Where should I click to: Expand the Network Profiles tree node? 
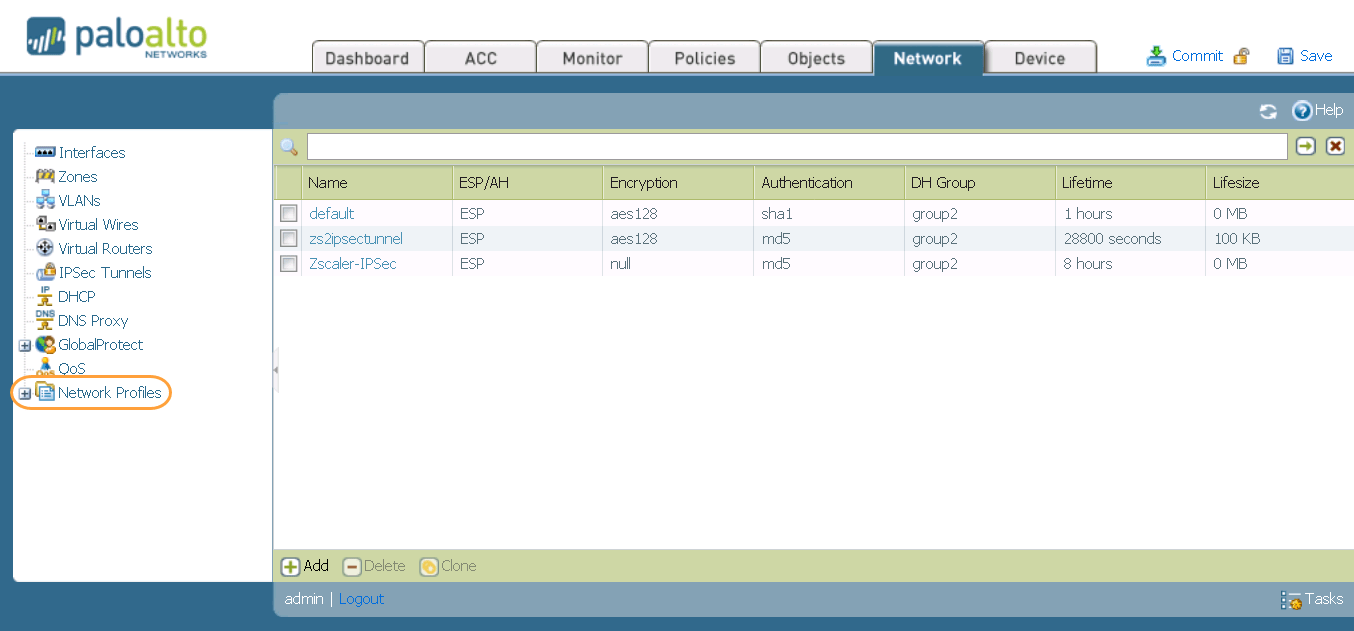(x=23, y=392)
